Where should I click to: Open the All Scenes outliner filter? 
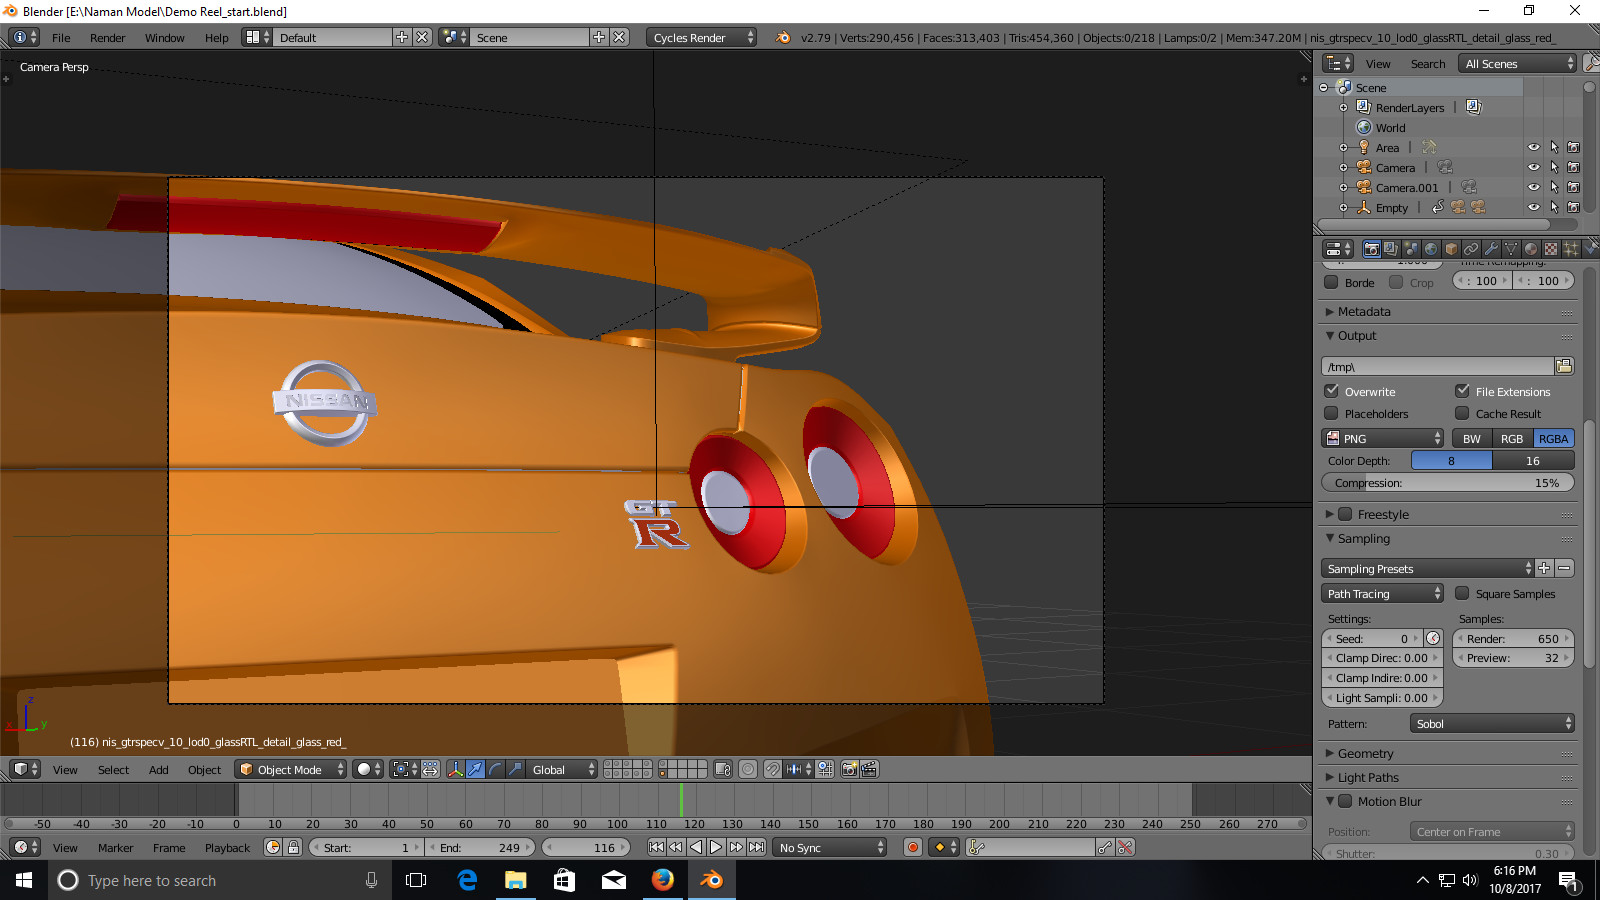tap(1518, 63)
